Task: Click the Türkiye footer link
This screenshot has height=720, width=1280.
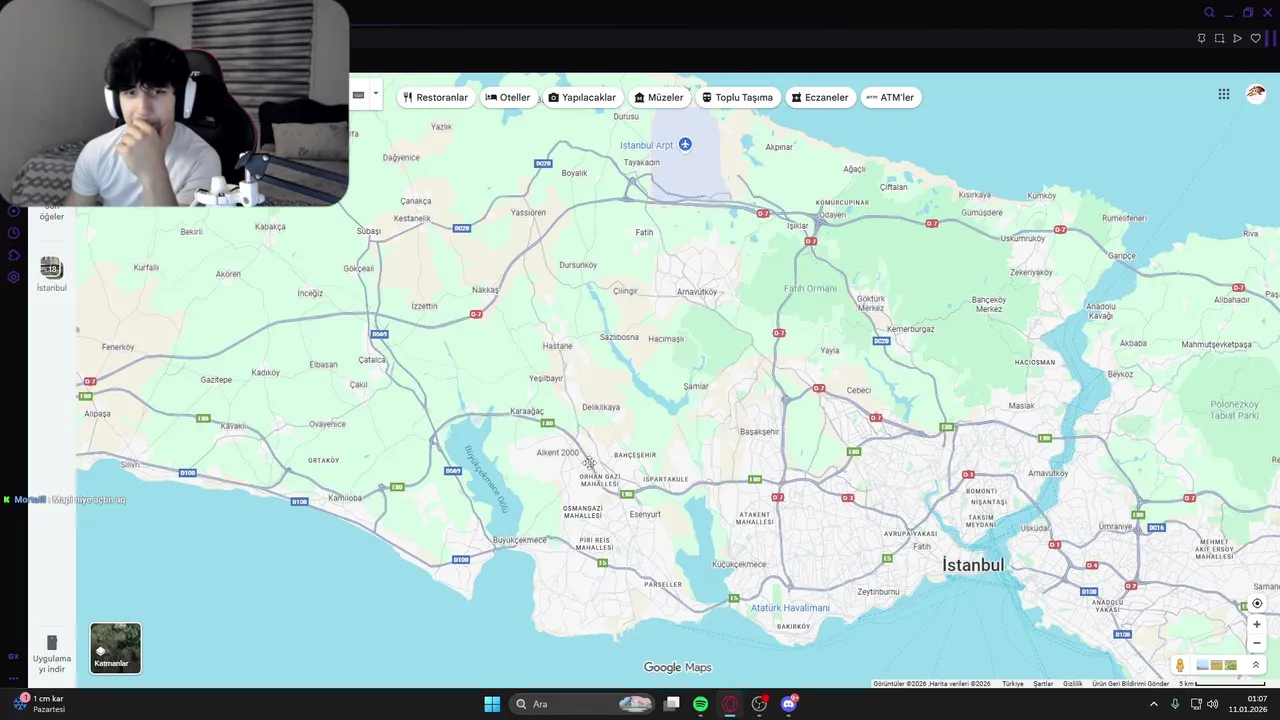Action: tap(1013, 684)
